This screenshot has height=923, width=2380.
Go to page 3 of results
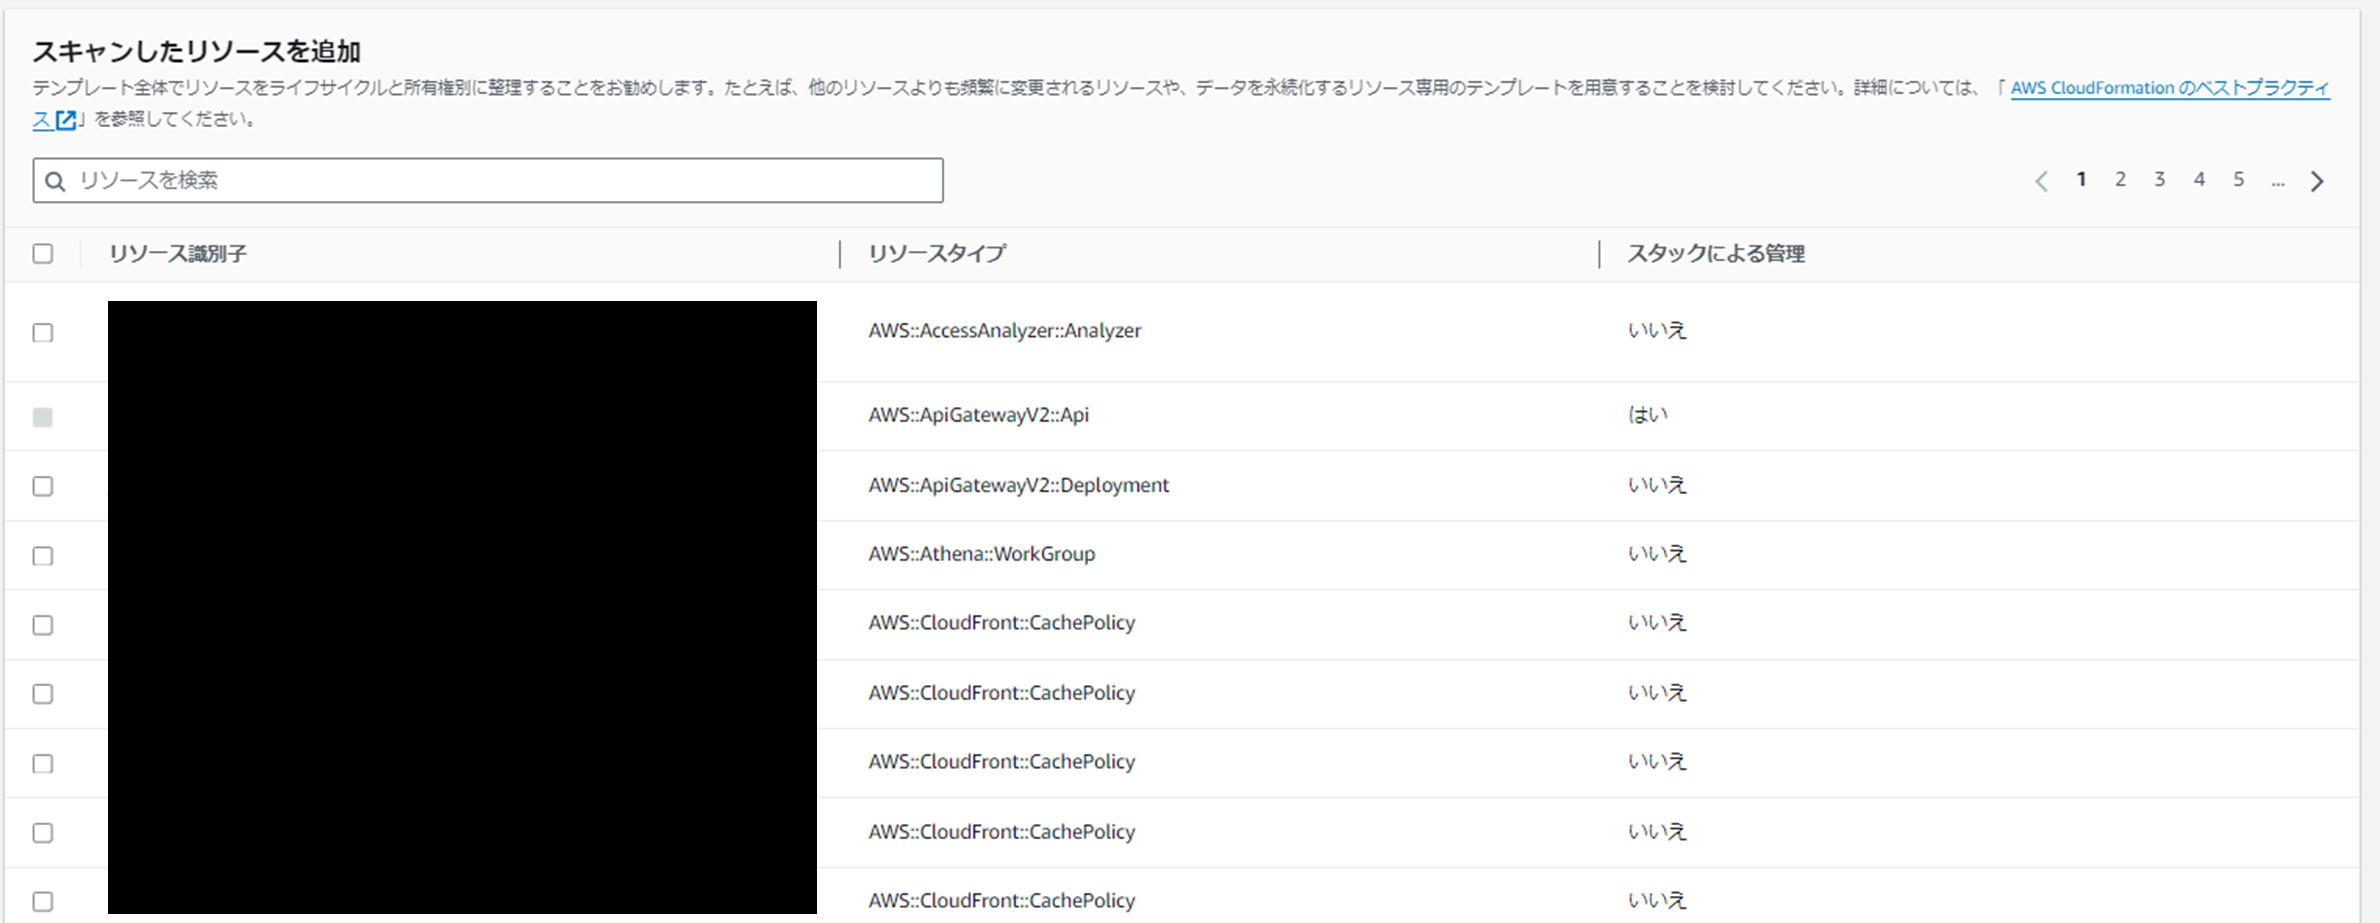(2160, 179)
